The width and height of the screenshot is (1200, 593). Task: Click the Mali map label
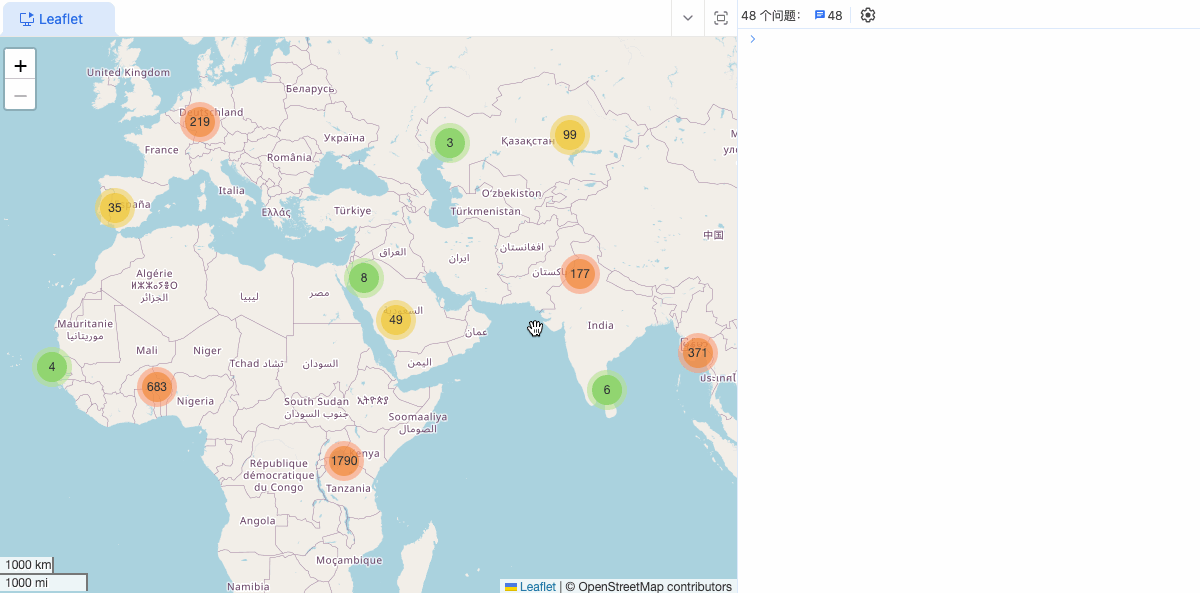pos(147,350)
